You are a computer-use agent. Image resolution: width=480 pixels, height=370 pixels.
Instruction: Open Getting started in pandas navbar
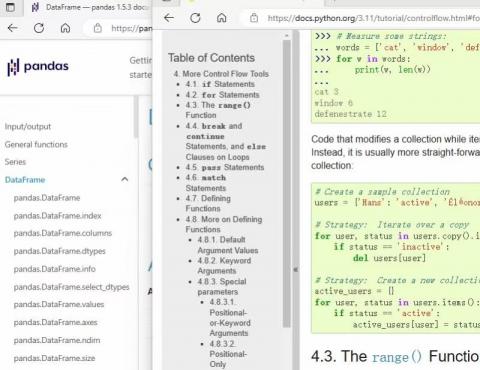(140, 67)
